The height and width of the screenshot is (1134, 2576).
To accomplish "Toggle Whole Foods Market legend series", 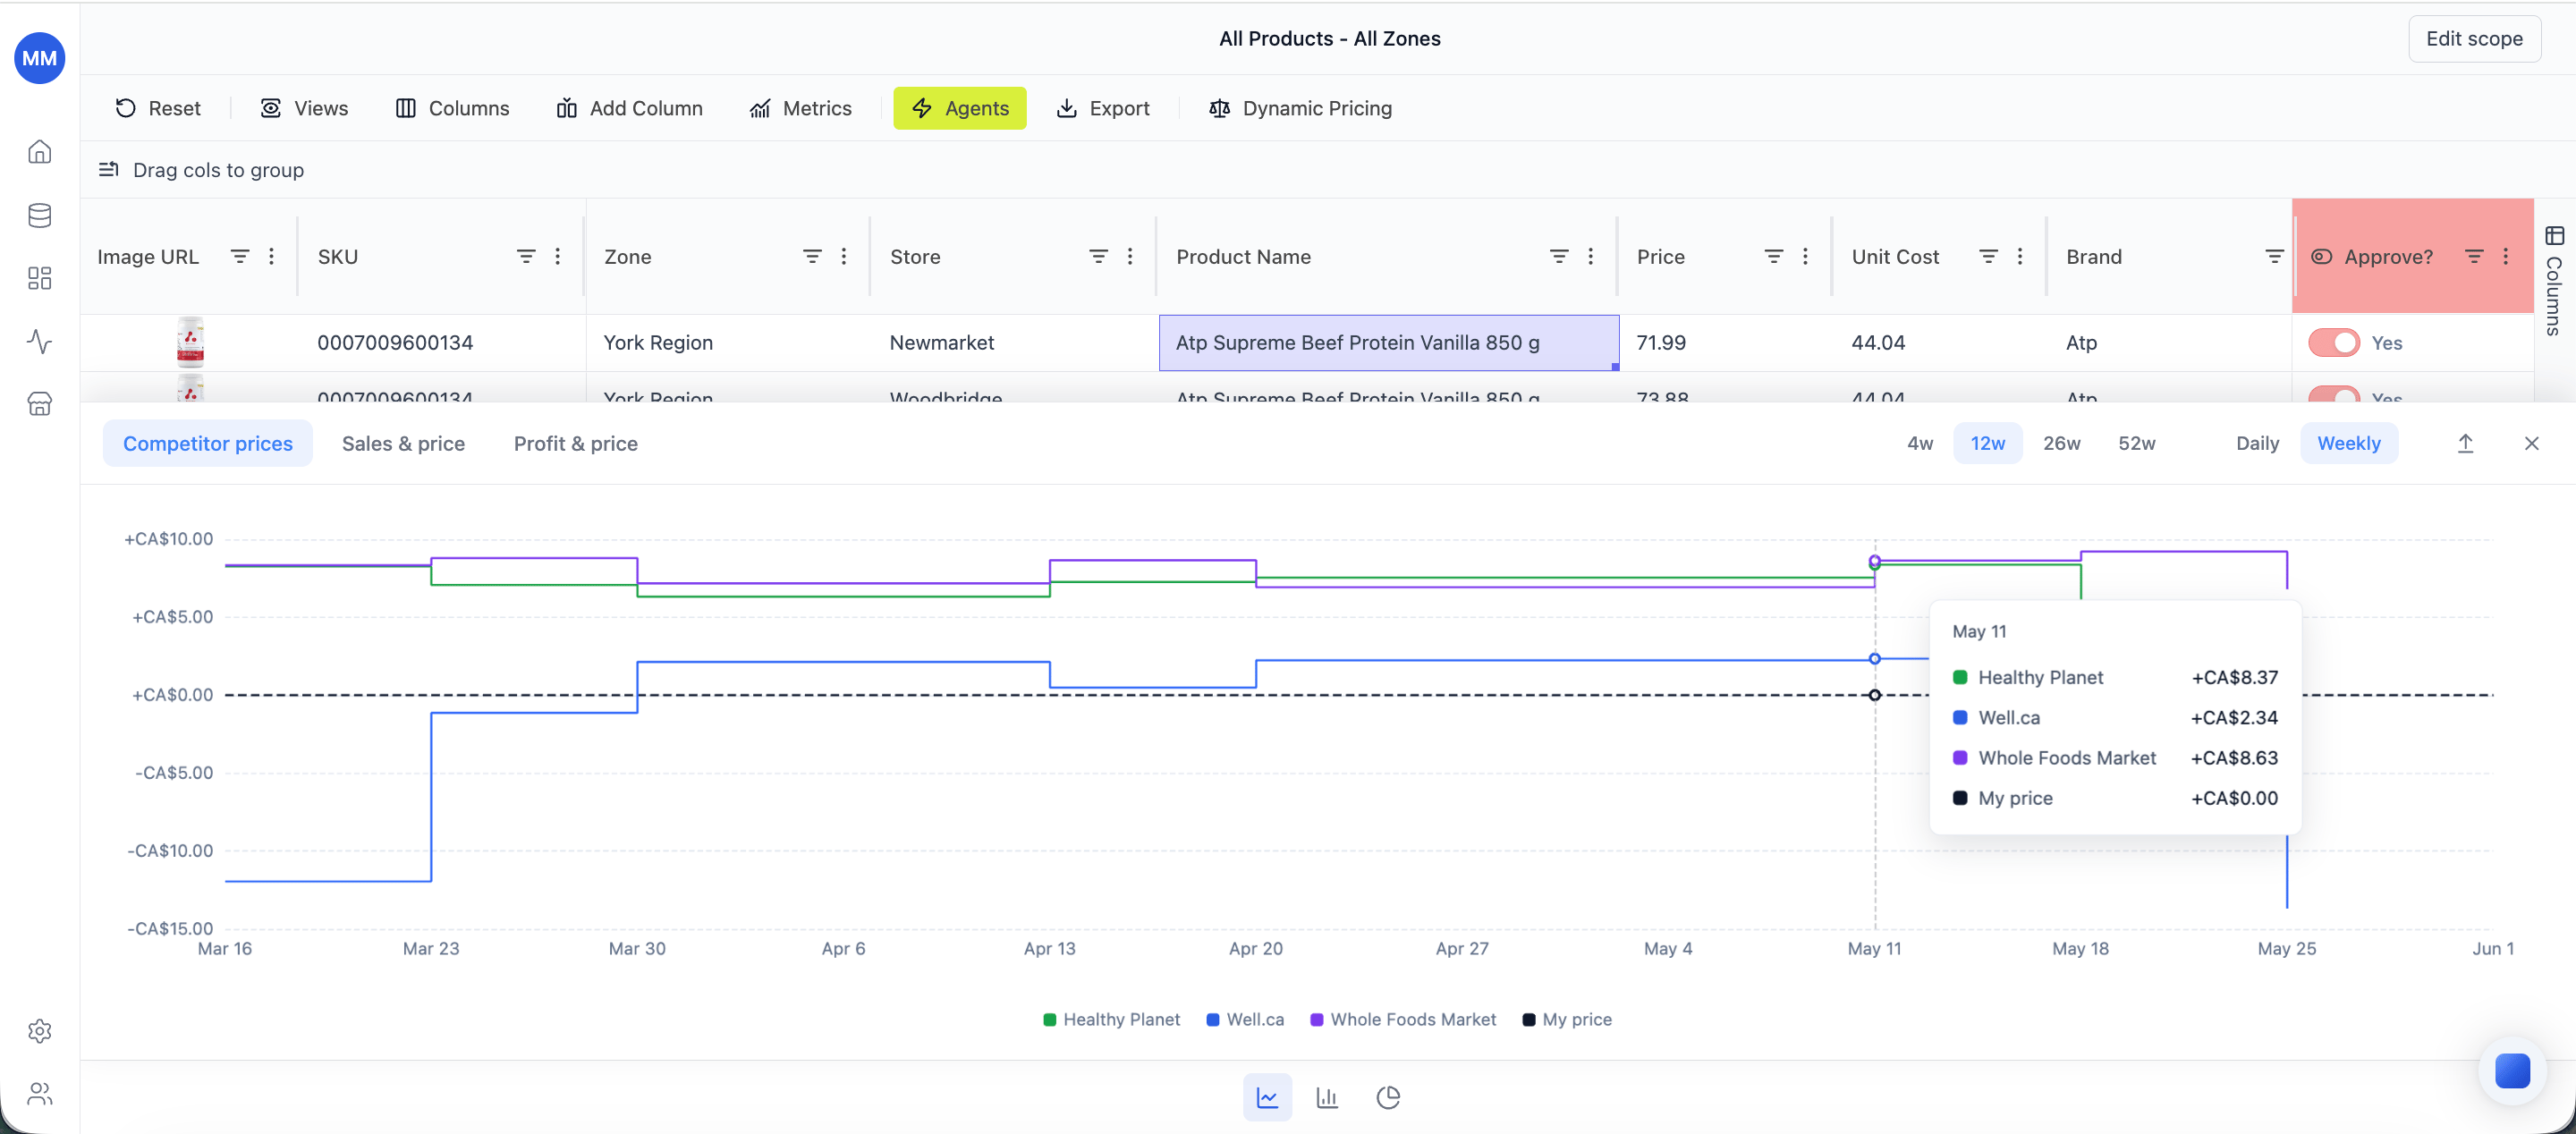I will click(1402, 1019).
